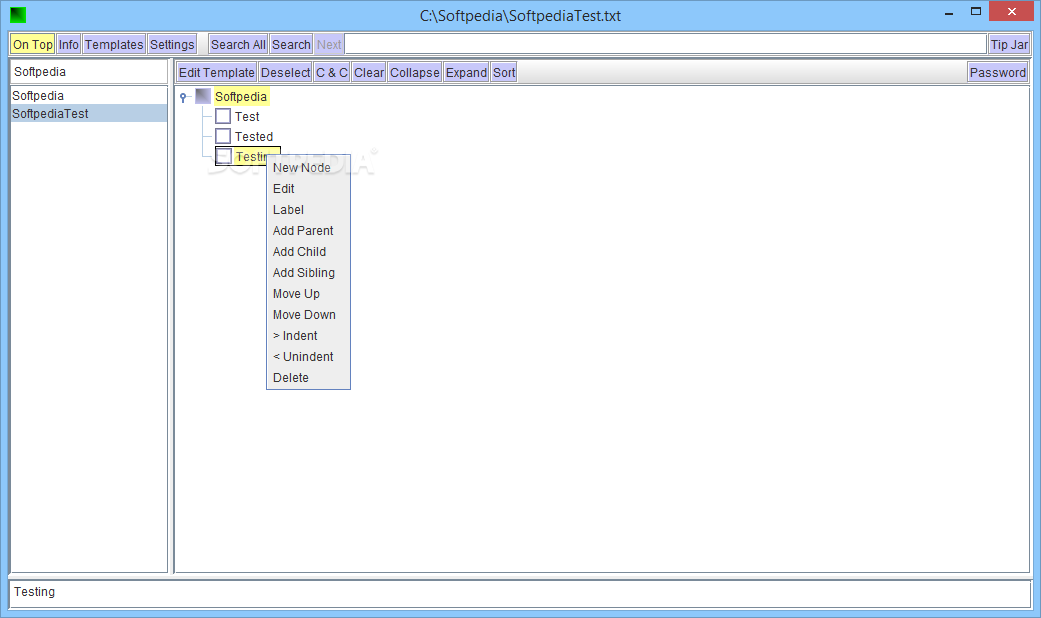Toggle the On Top button
1041x618 pixels.
pyautogui.click(x=33, y=44)
